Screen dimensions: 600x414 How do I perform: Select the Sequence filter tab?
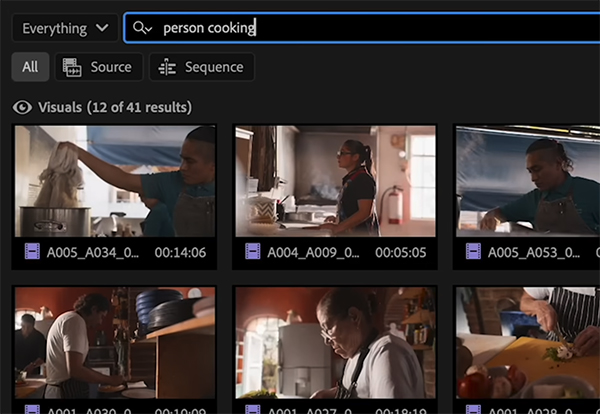click(x=202, y=67)
